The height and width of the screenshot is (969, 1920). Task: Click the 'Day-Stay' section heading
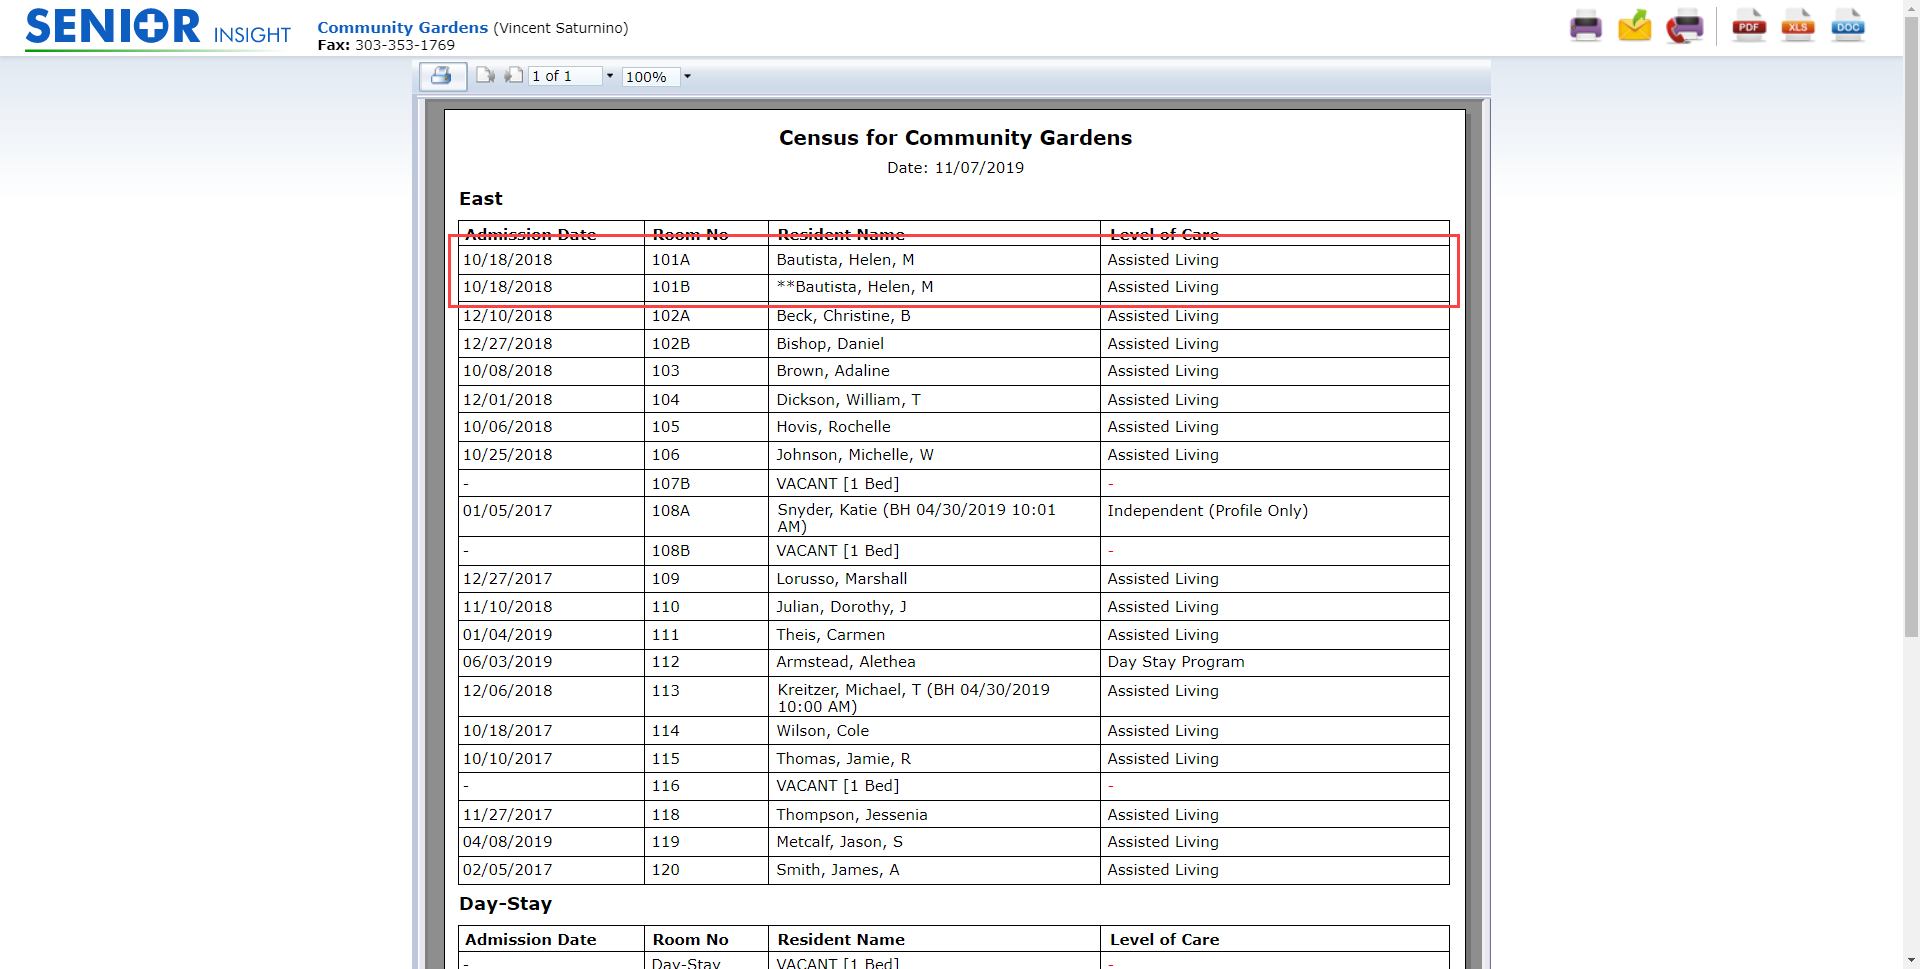click(x=505, y=904)
